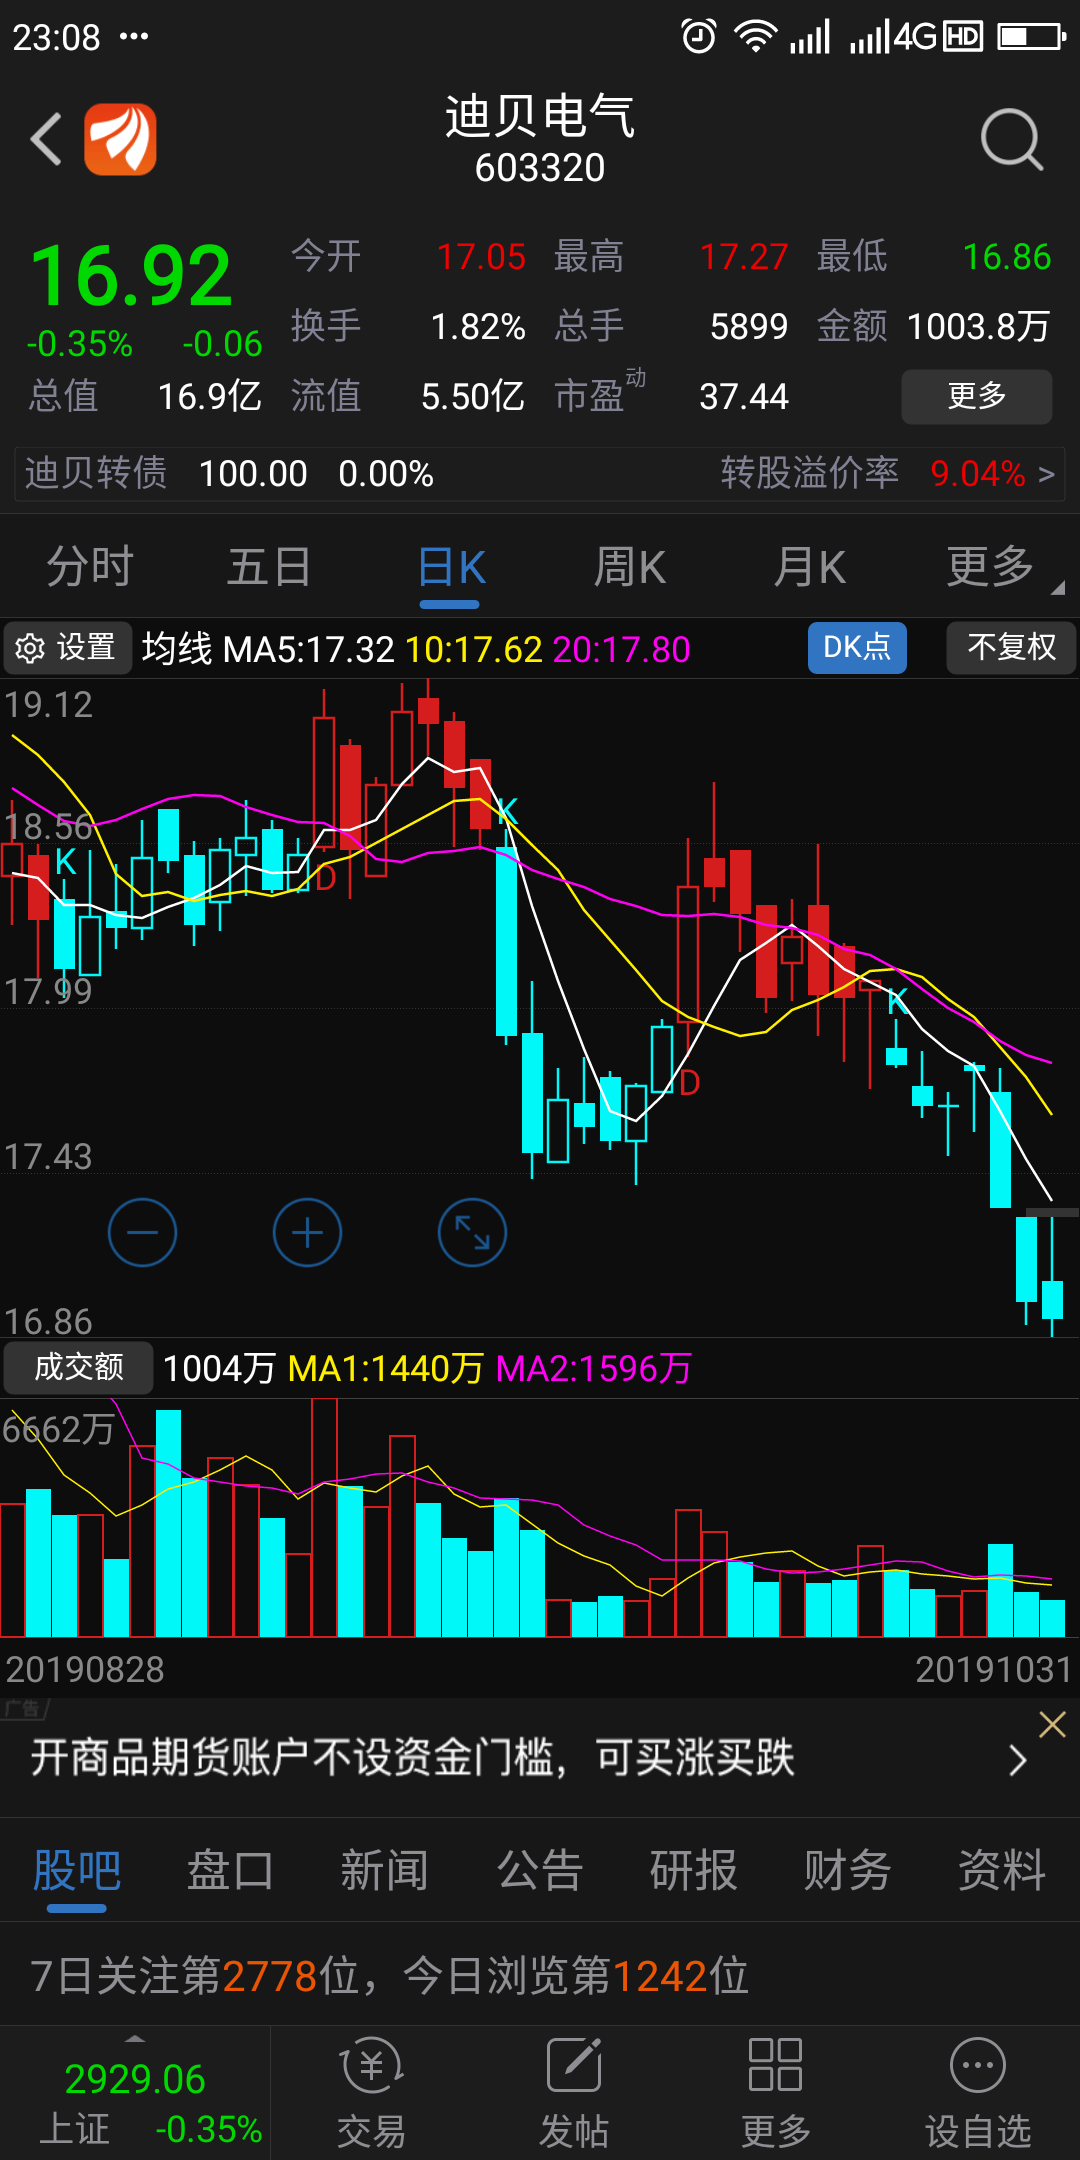Screen dimensions: 1080x2160
Task: Open the 交易 trade icon
Action: [372, 2094]
